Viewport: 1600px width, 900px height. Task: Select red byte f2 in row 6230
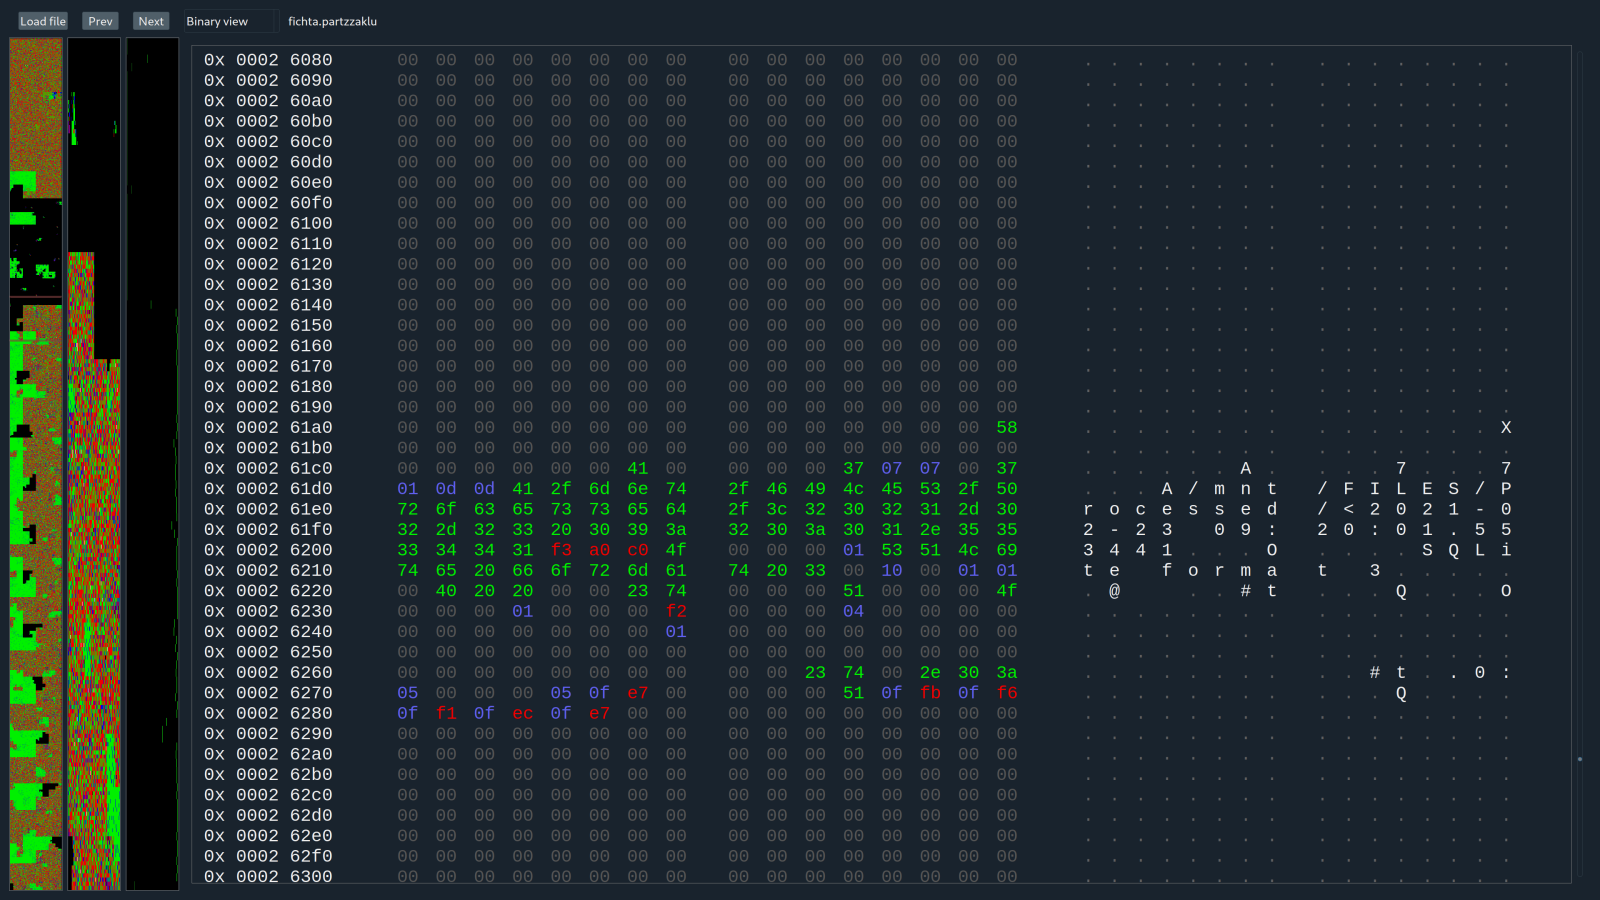[x=676, y=611]
